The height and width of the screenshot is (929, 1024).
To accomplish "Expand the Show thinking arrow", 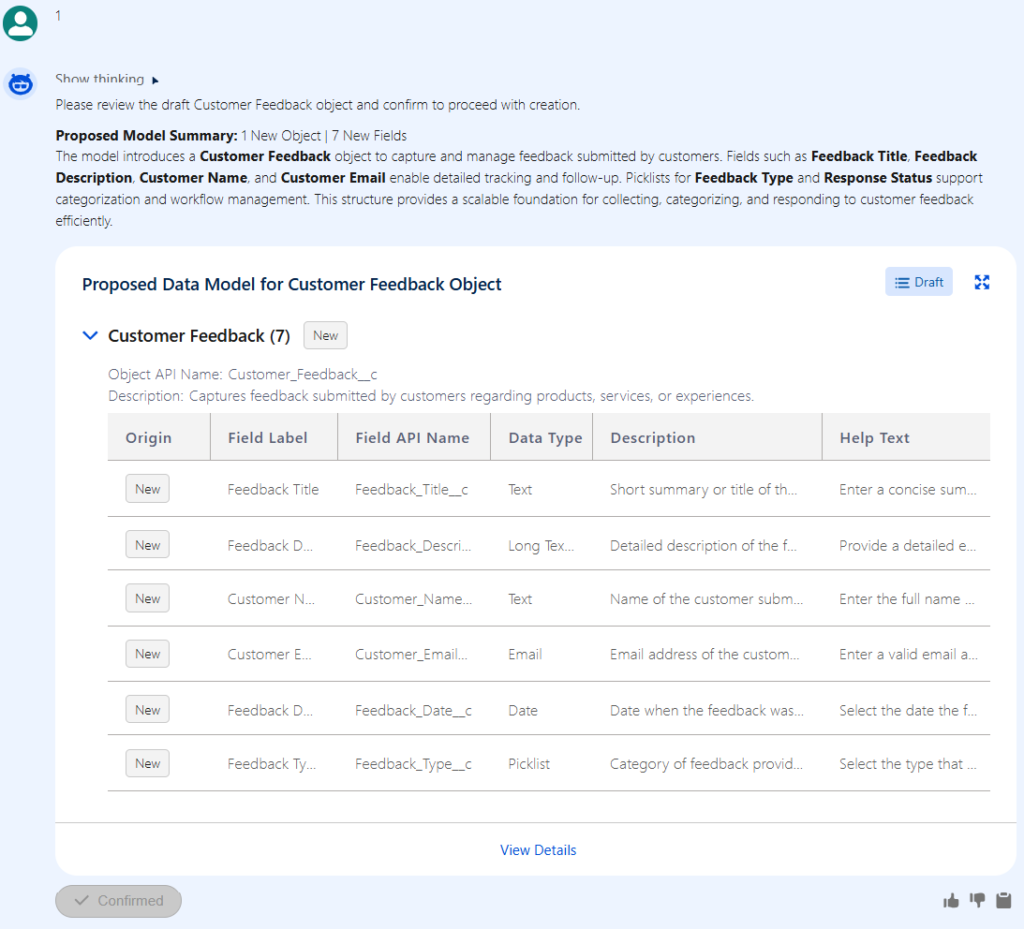I will pos(155,80).
